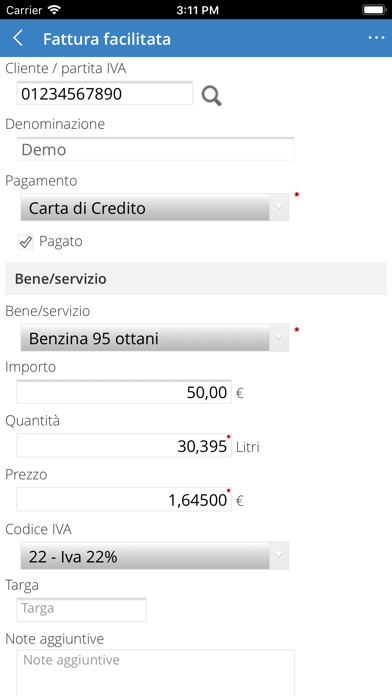This screenshot has width=392, height=696.
Task: Click the dropdown arrow beside Iva 22%
Action: (x=279, y=556)
